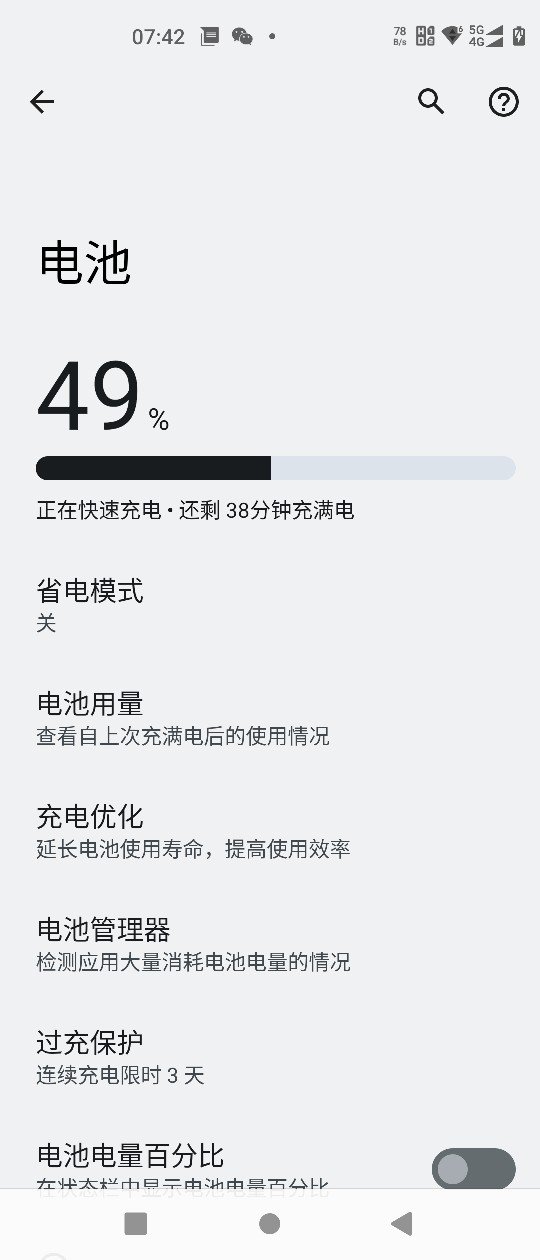
Task: Open 电池管理器 settings
Action: 270,944
